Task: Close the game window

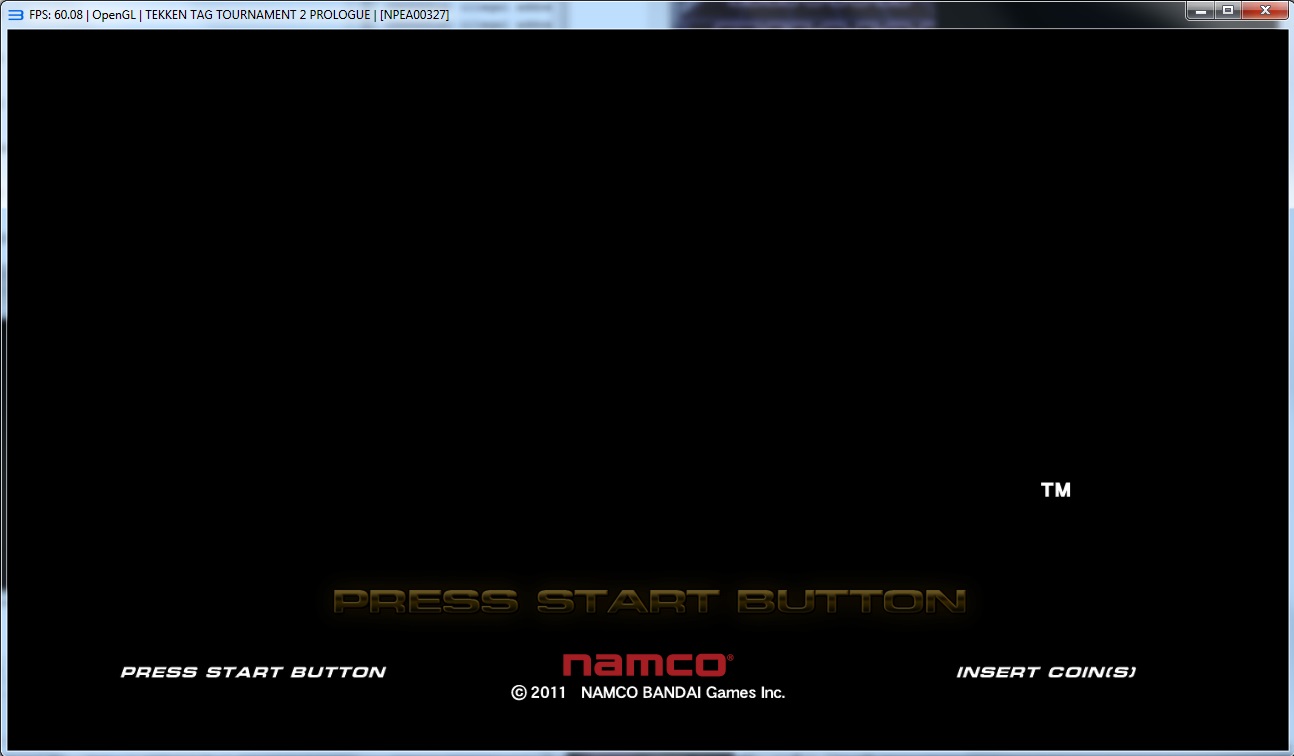Action: 1265,10
